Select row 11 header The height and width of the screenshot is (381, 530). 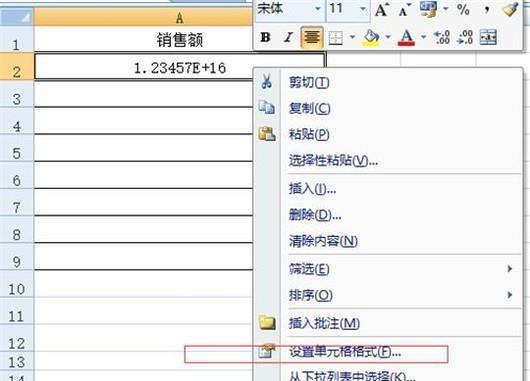coord(17,311)
